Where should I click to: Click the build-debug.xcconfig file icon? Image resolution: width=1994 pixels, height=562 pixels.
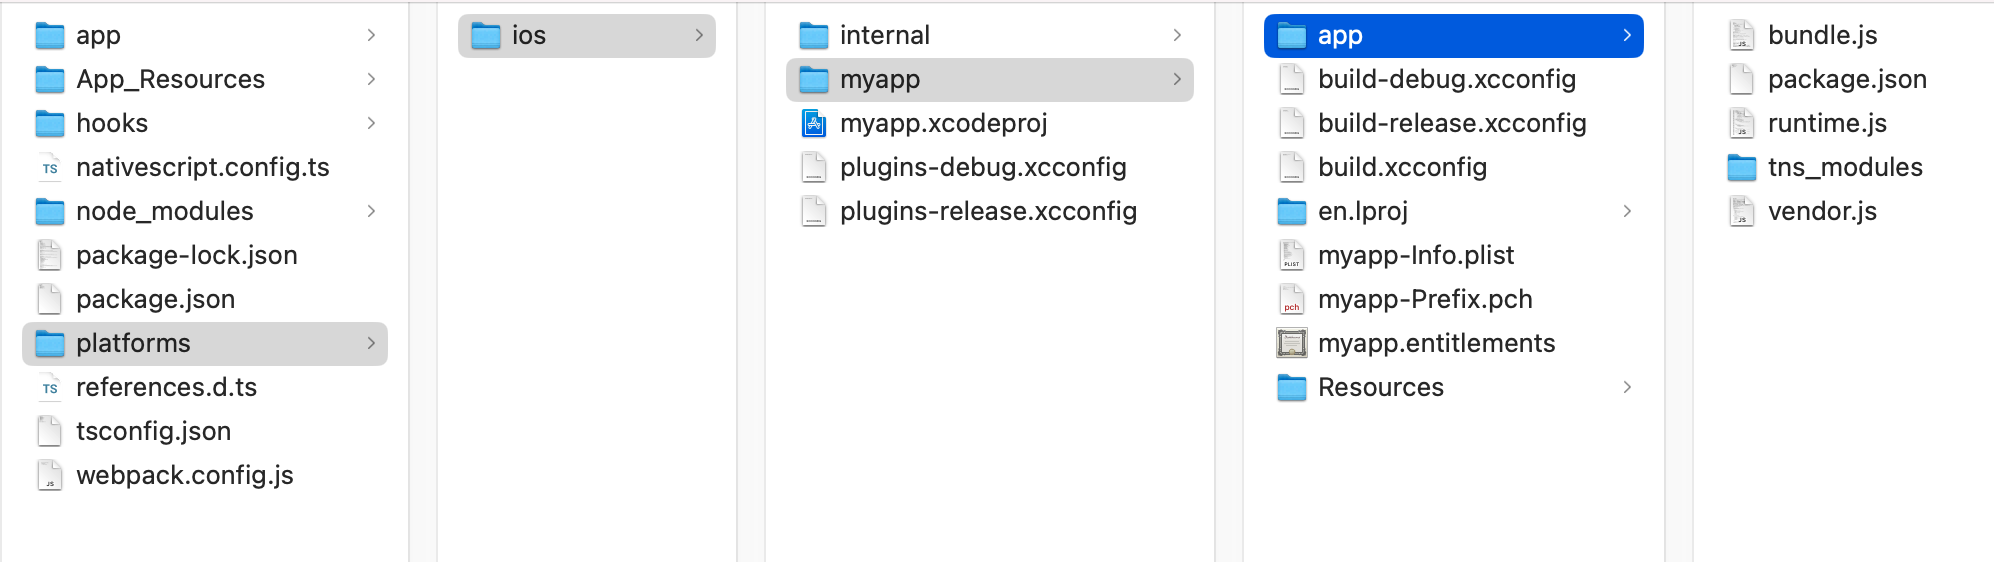pos(1292,80)
